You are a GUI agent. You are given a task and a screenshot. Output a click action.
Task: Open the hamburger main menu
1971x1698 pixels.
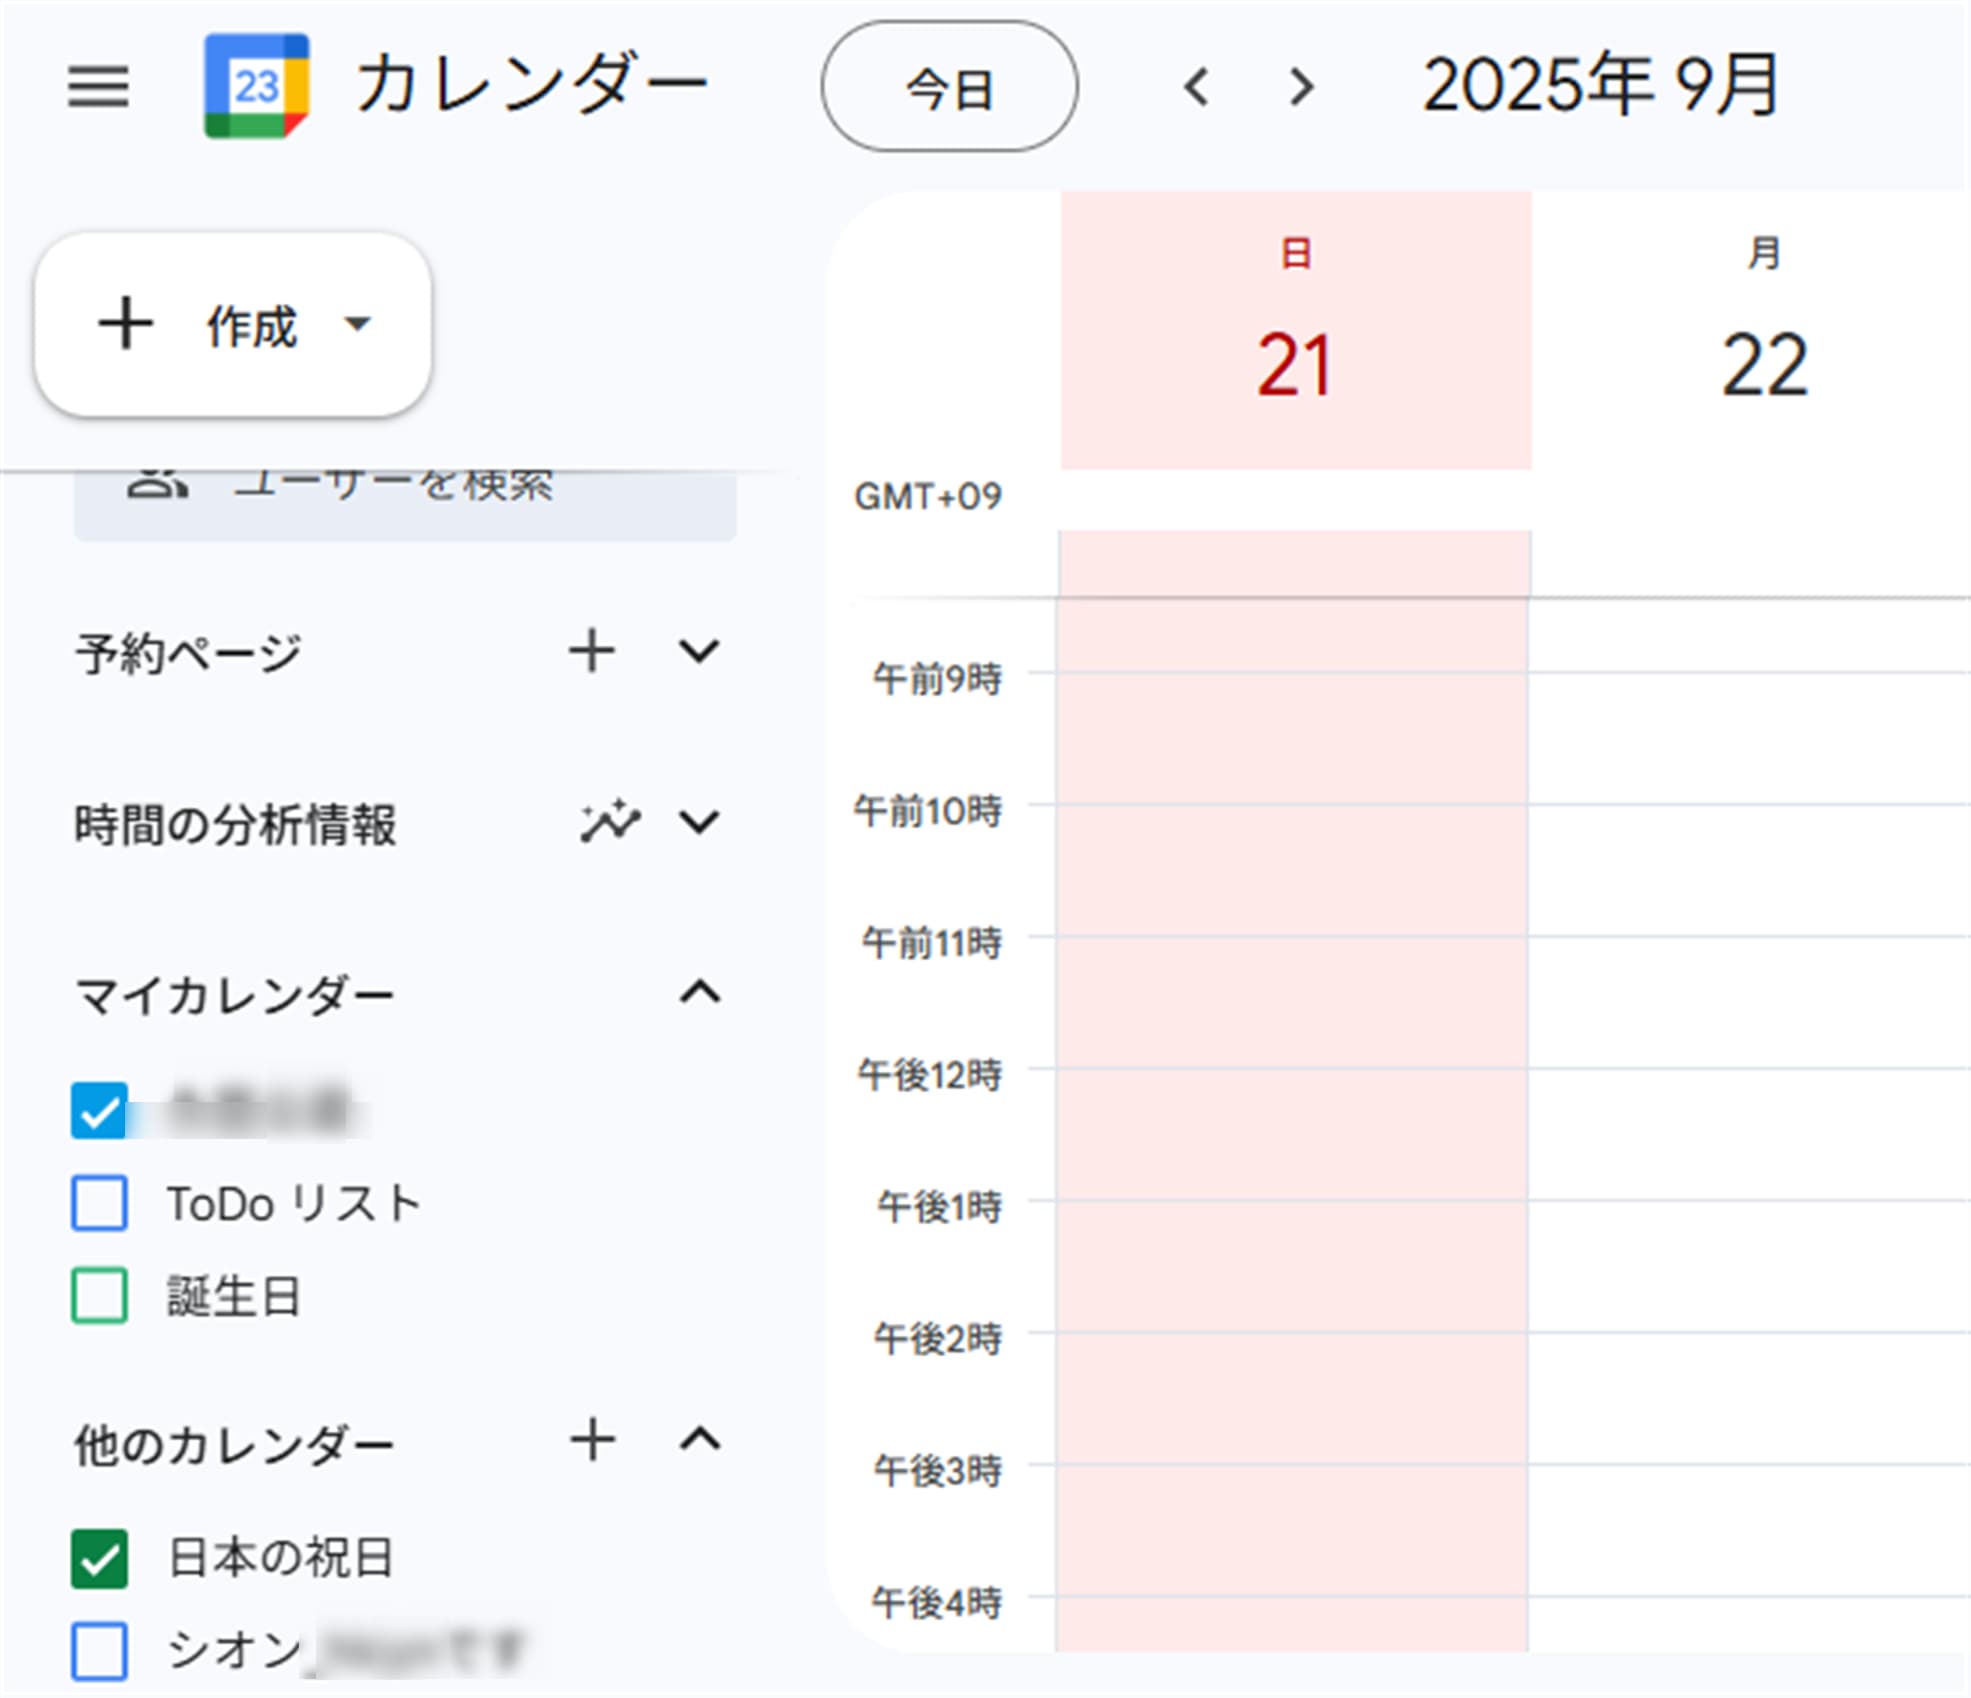[98, 86]
